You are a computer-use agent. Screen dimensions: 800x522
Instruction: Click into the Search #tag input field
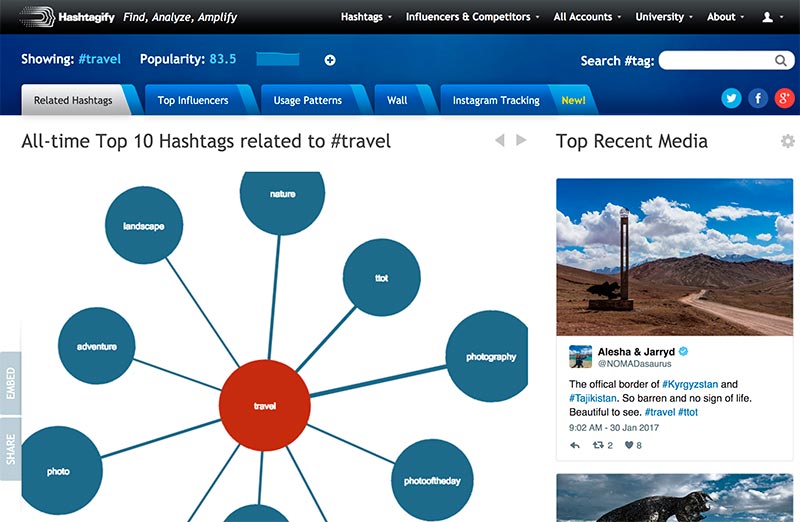point(717,60)
